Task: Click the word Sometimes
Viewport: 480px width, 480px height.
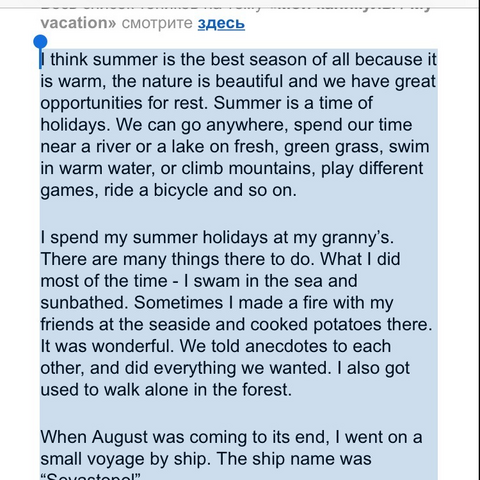Action: point(178,303)
